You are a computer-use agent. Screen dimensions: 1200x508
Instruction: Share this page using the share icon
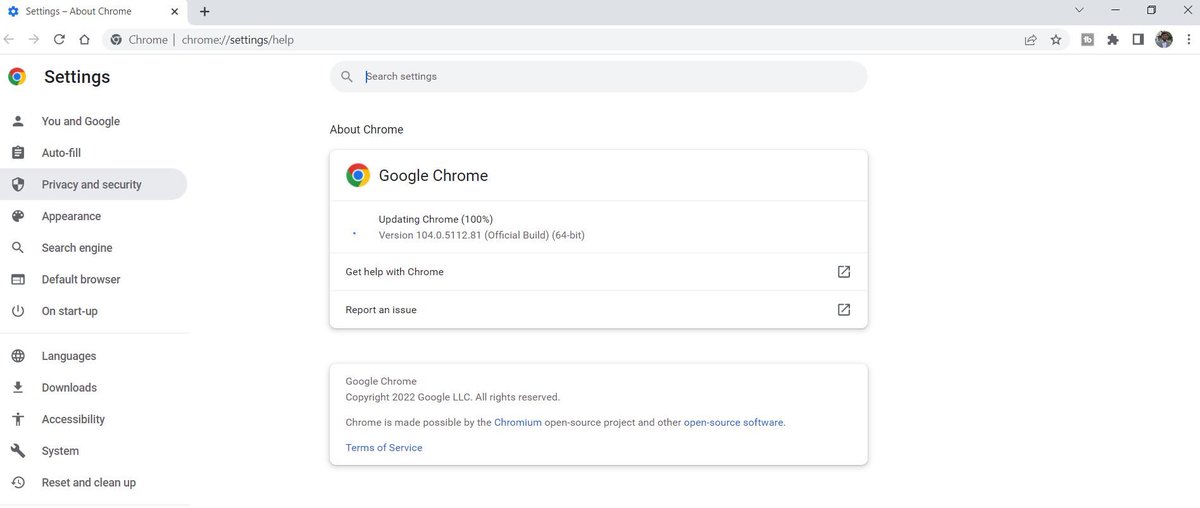[x=1030, y=40]
